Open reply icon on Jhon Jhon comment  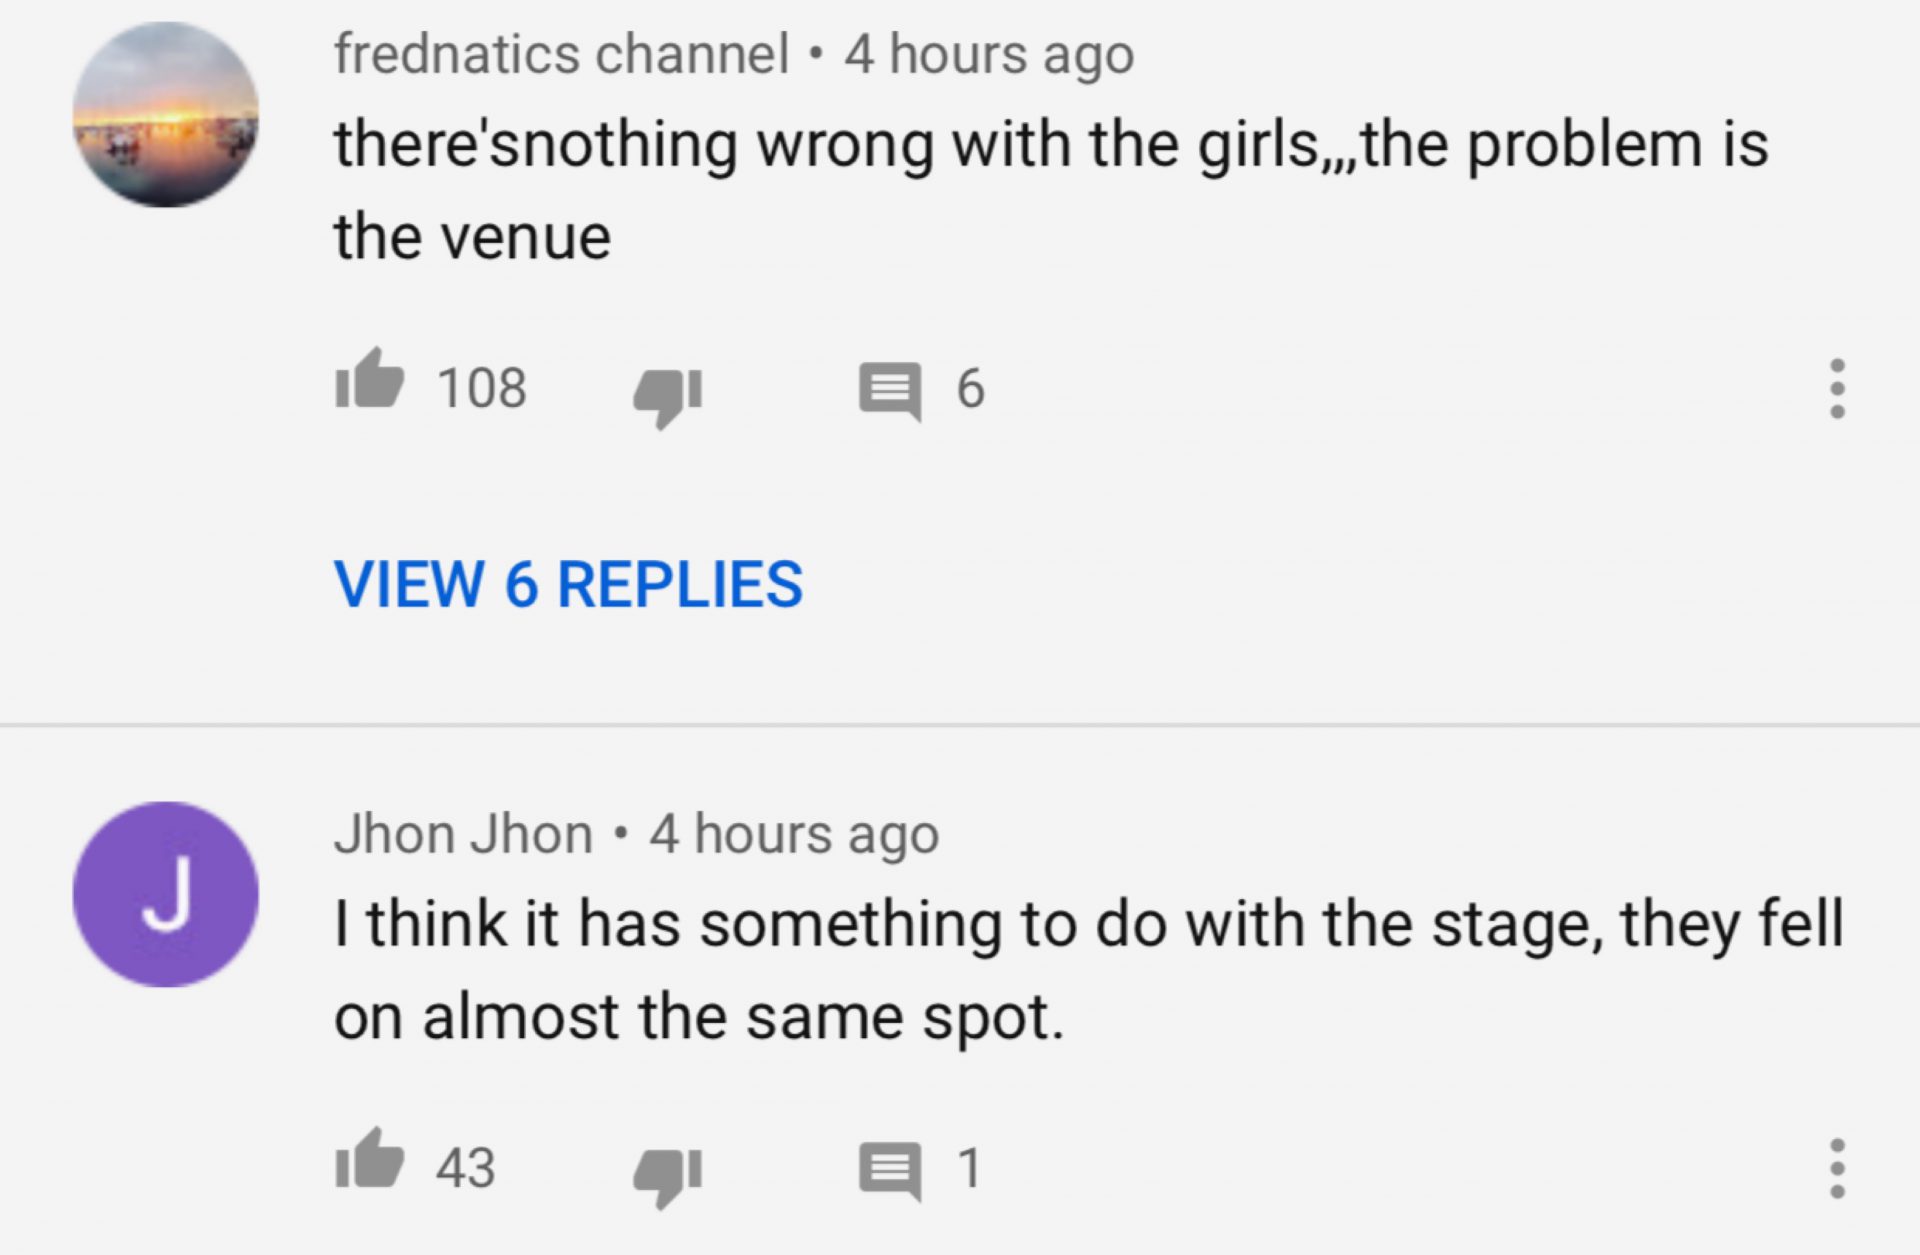889,1171
